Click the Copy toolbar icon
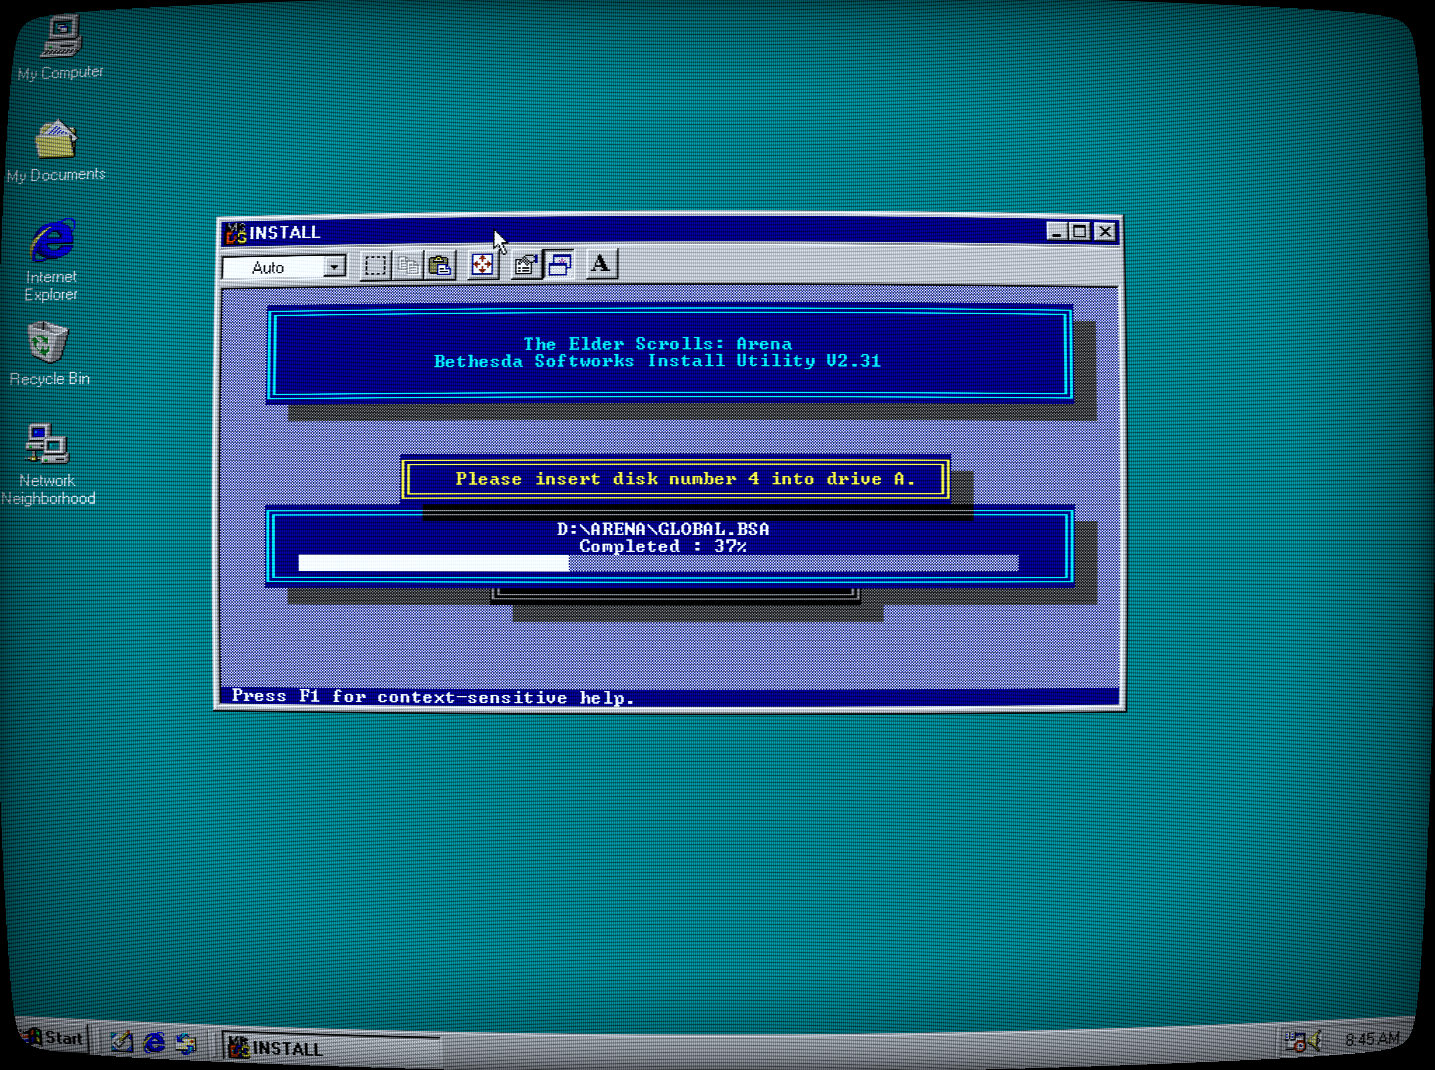This screenshot has height=1070, width=1435. pos(408,266)
